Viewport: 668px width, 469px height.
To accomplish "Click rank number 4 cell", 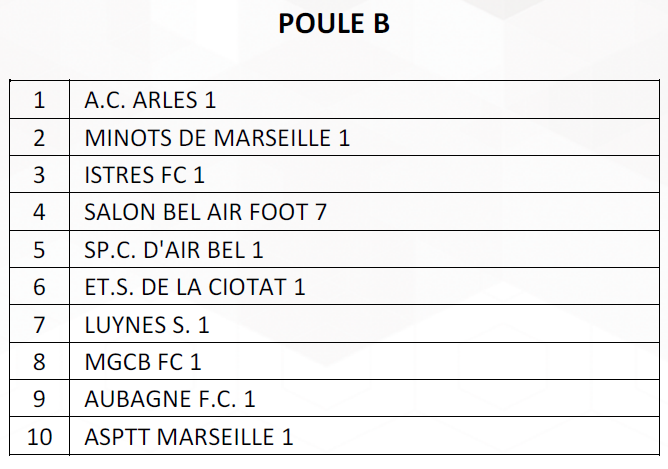I will (x=39, y=212).
